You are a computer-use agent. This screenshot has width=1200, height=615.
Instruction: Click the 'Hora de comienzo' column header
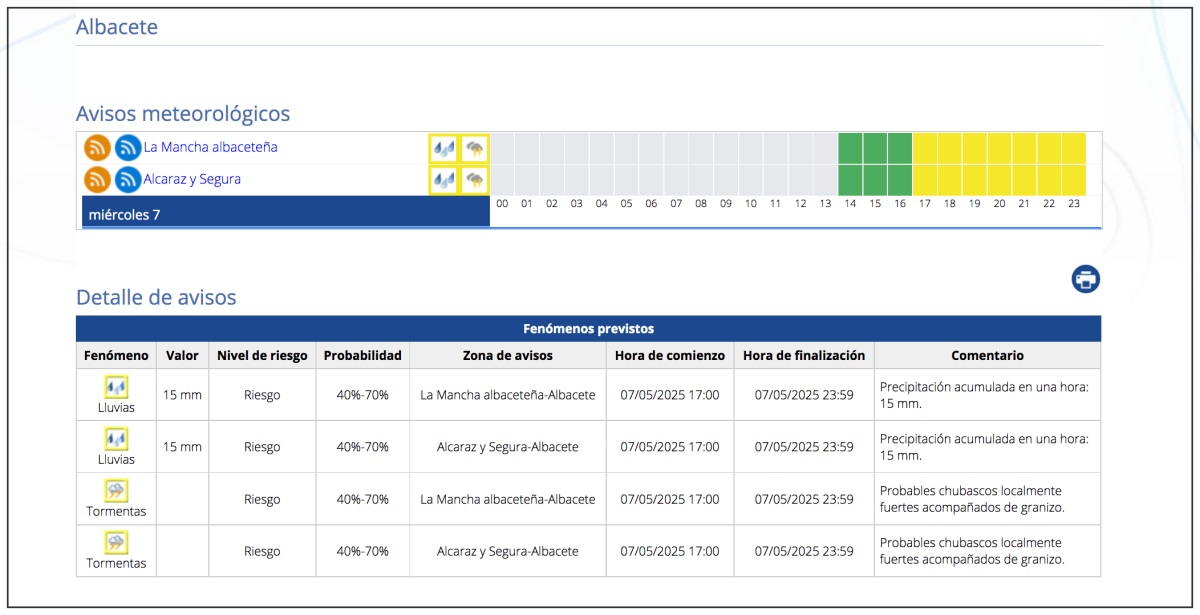[670, 355]
